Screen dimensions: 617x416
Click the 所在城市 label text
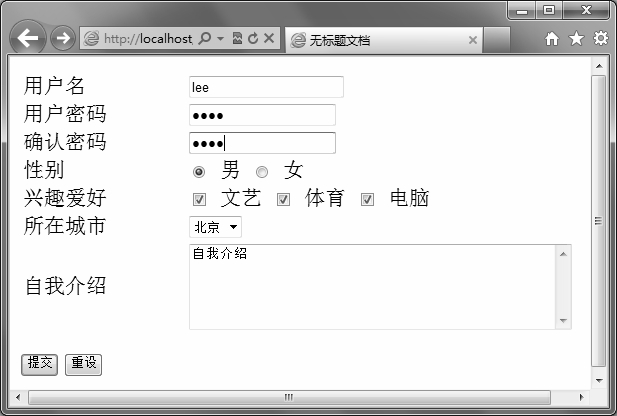point(65,226)
